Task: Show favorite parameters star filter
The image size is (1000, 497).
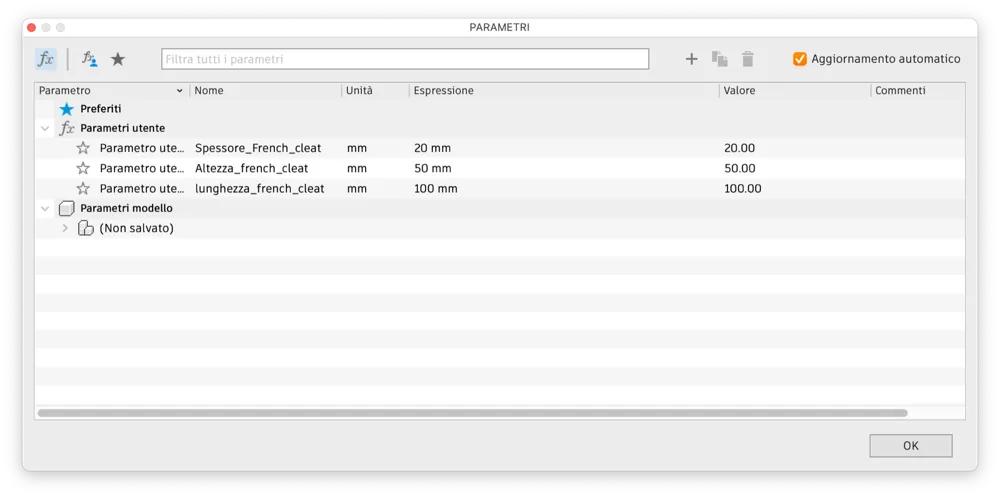Action: 118,59
